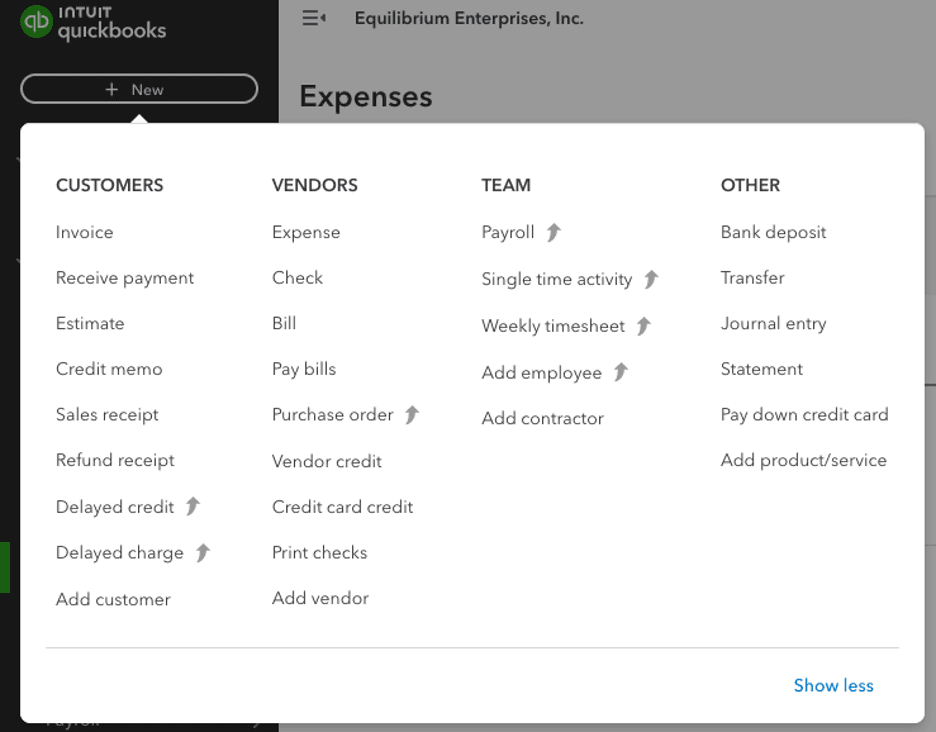Screen dimensions: 936x732
Task: Add a new vendor
Action: (x=320, y=598)
